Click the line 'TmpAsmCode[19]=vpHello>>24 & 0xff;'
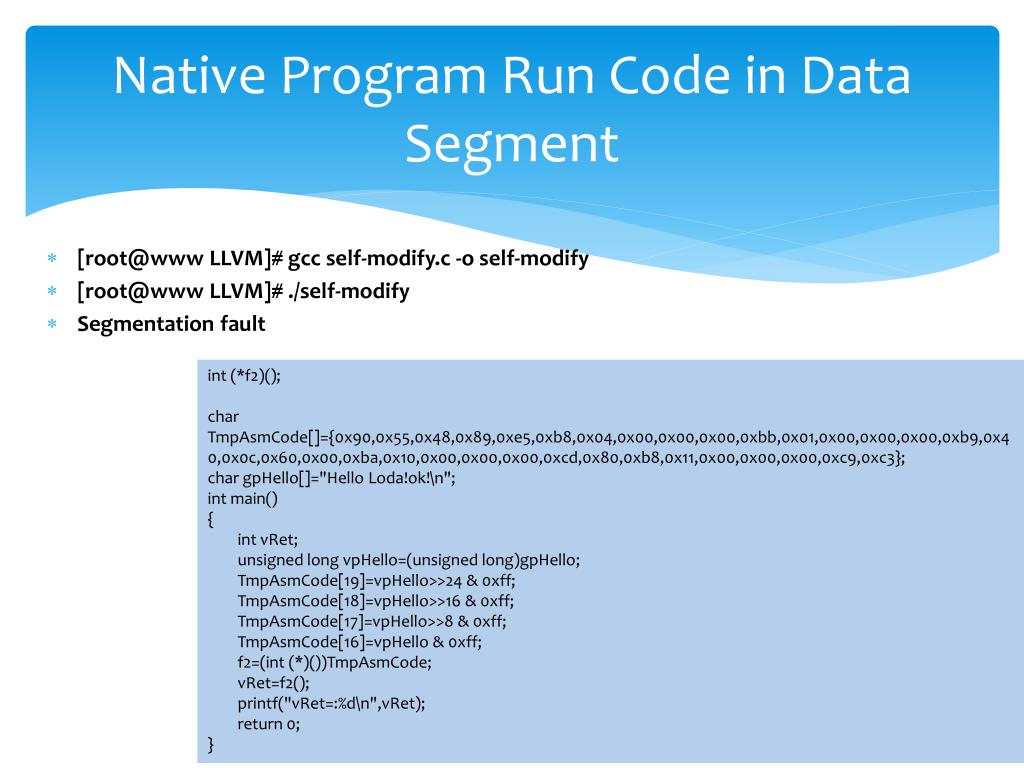The height and width of the screenshot is (768, 1024). pyautogui.click(x=377, y=581)
